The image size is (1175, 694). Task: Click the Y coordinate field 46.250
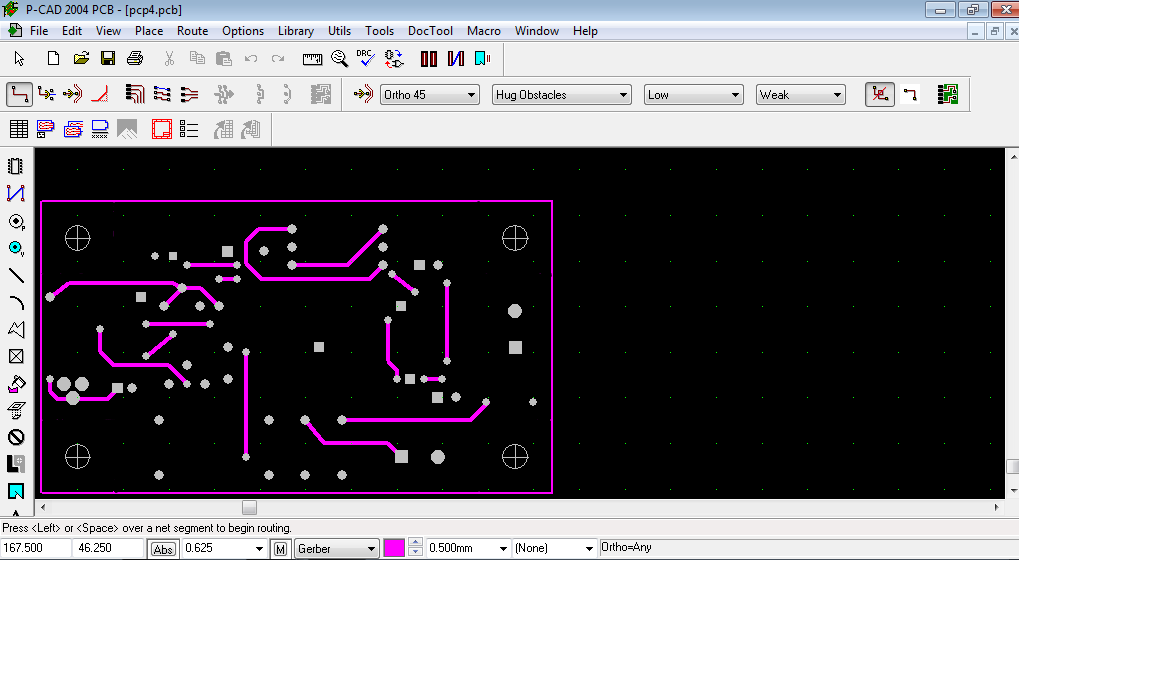coord(109,549)
